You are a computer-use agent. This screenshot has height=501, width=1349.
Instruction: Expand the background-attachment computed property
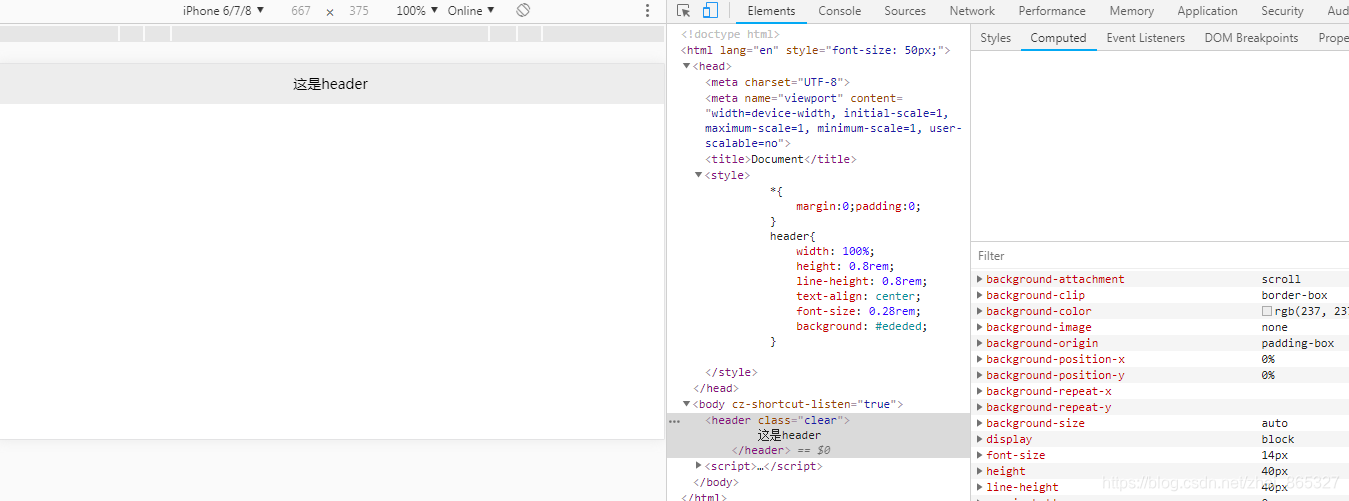980,280
